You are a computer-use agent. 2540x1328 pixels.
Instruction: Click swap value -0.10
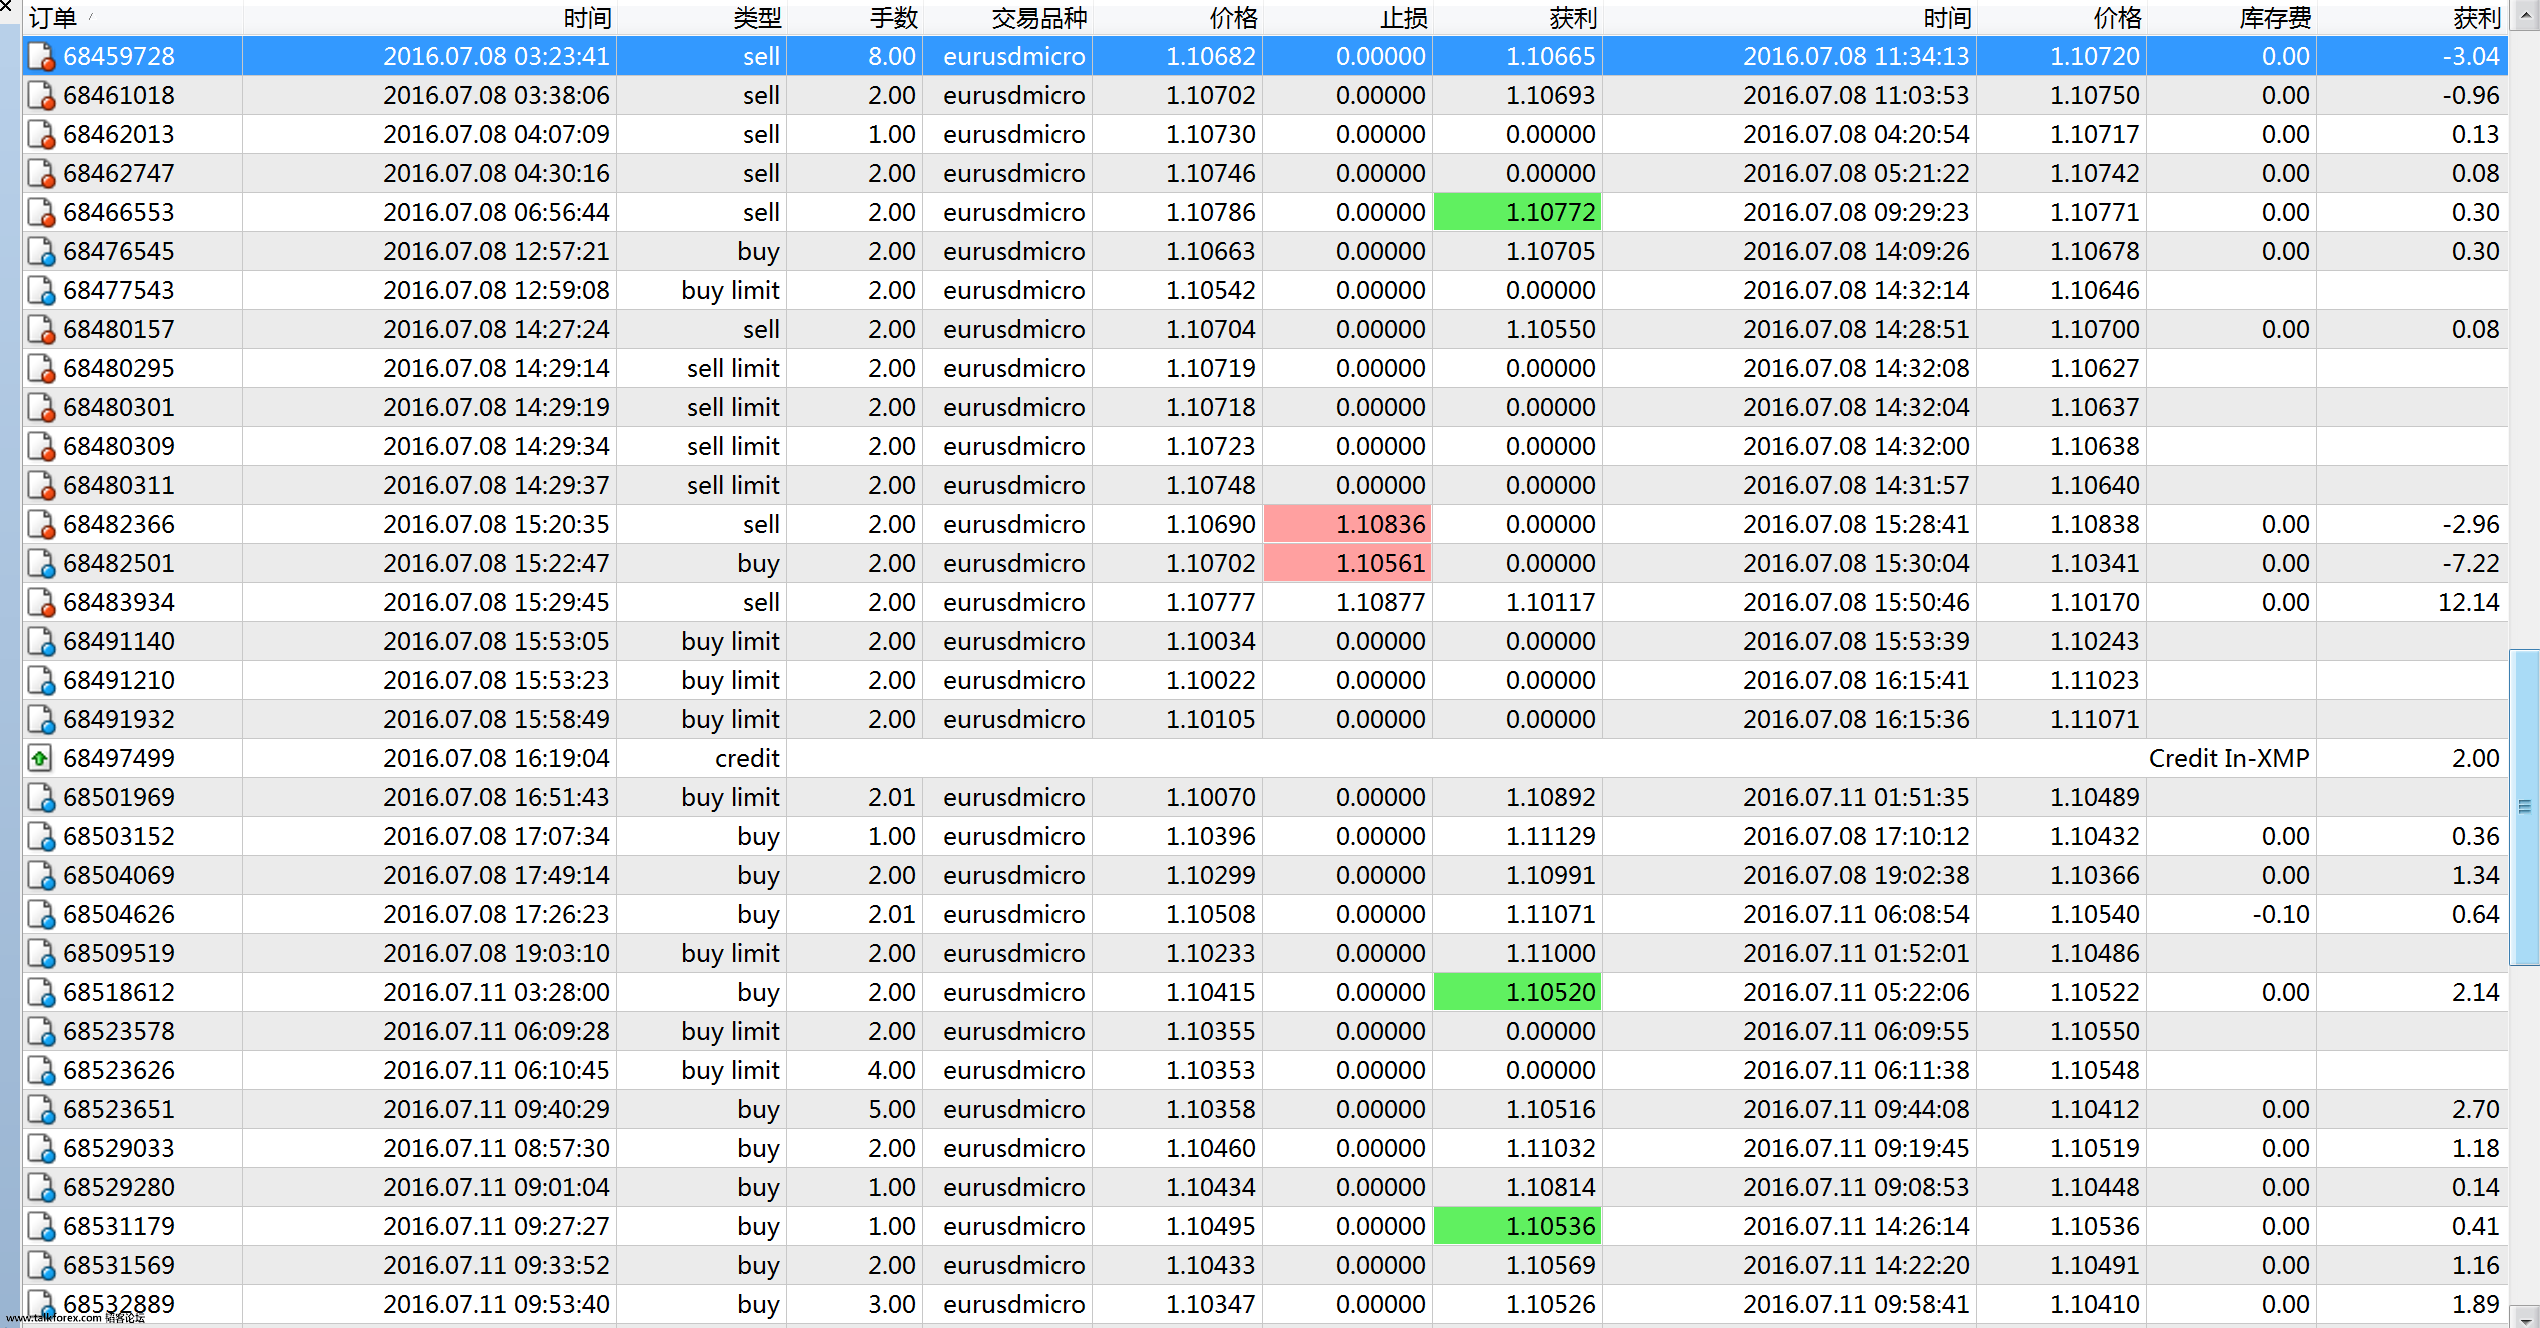coord(2281,915)
